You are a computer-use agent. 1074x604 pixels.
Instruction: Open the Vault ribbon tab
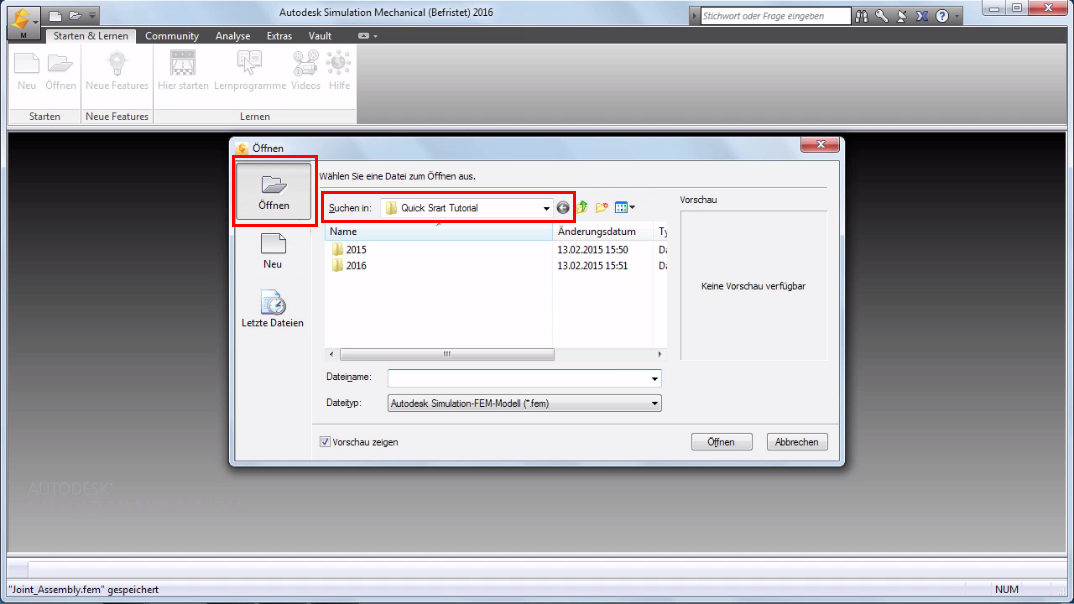(320, 36)
